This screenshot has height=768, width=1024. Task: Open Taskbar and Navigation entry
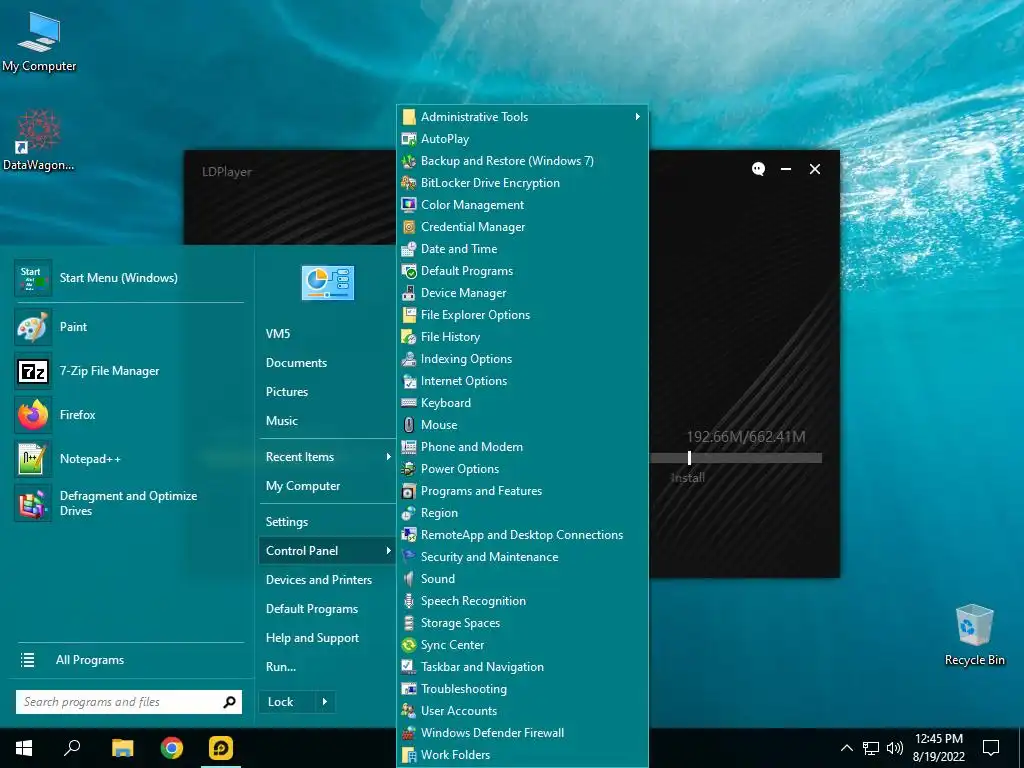(x=482, y=667)
